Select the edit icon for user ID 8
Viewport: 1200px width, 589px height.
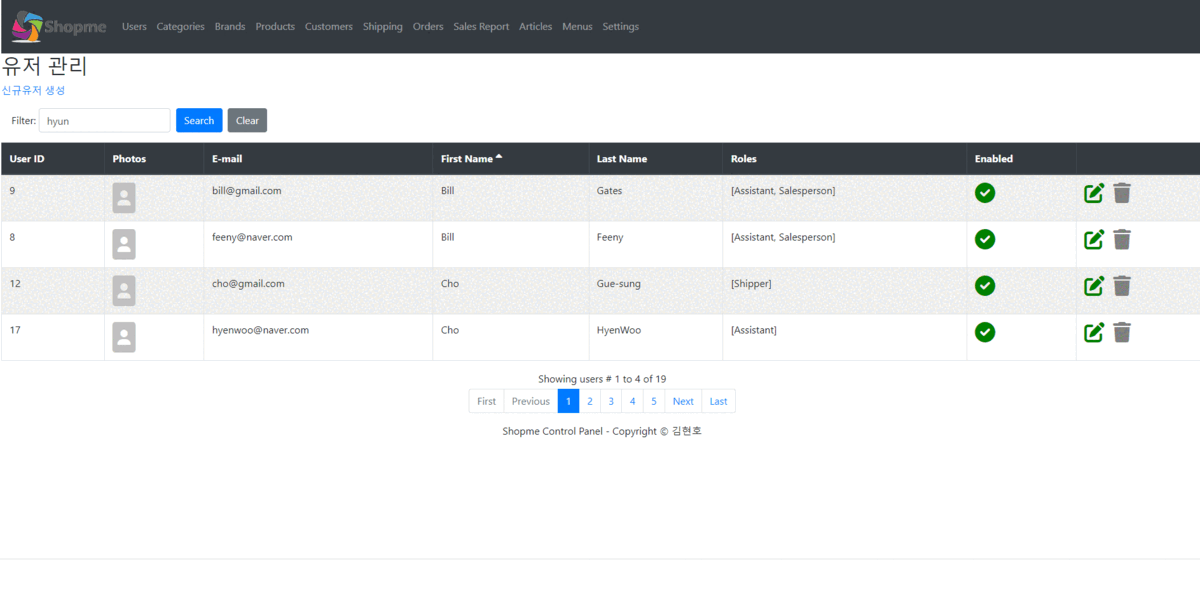(x=1094, y=239)
